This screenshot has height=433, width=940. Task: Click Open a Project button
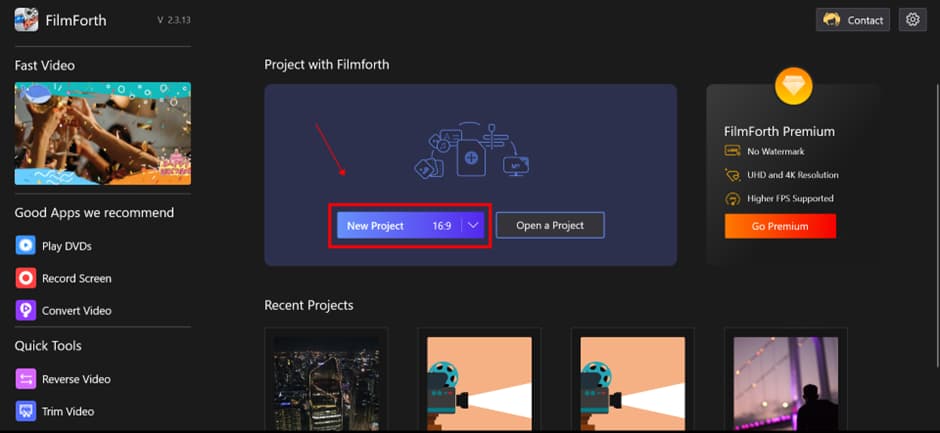(550, 225)
